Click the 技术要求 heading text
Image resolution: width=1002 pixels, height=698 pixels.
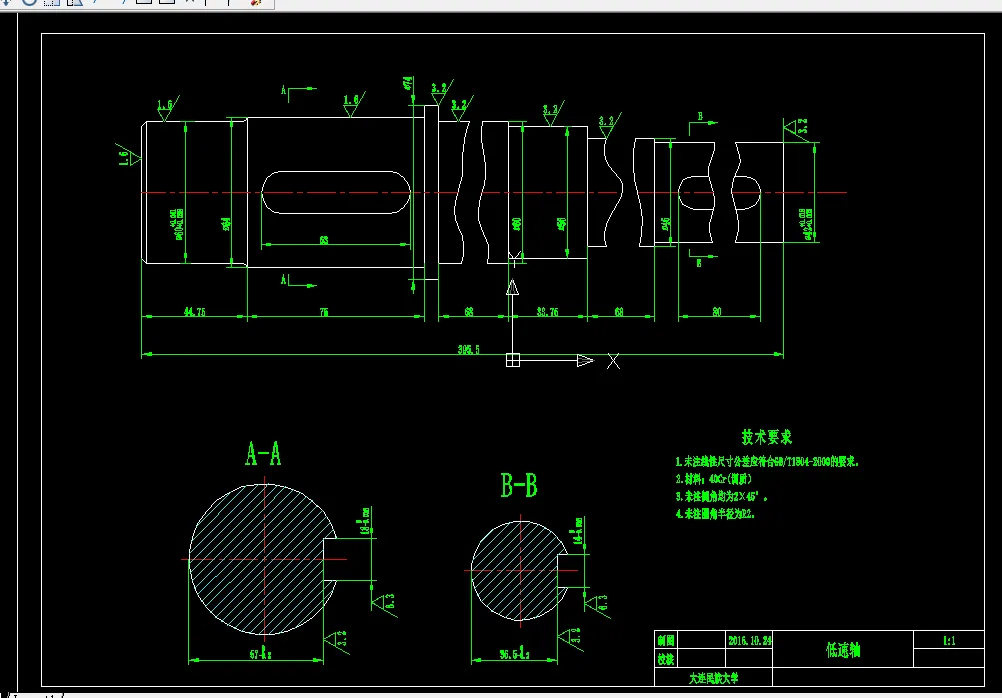pos(767,437)
